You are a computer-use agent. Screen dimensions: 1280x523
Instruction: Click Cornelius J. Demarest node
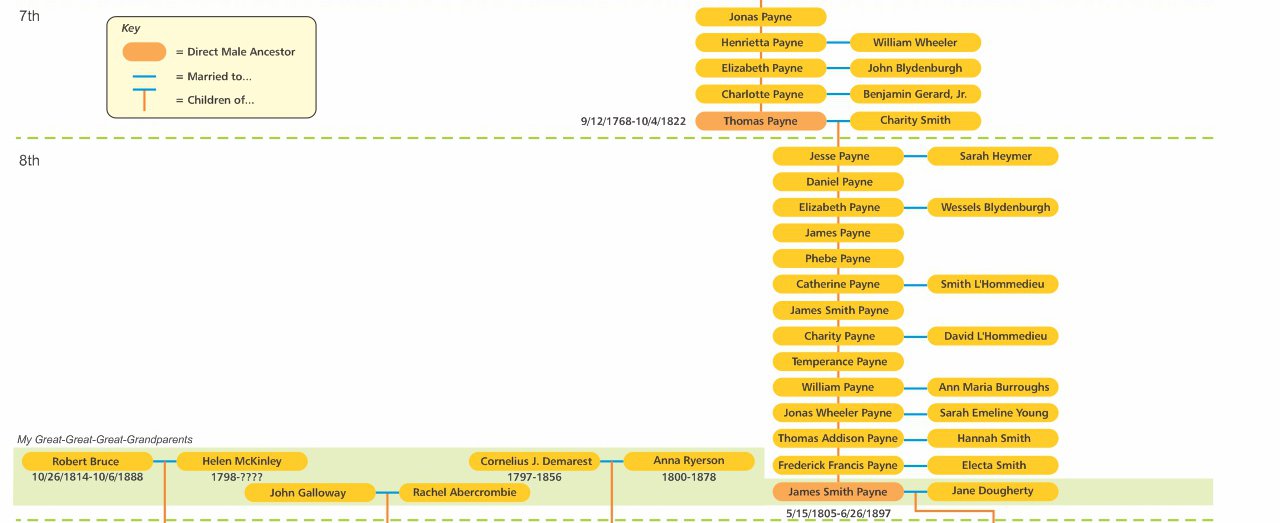point(534,462)
